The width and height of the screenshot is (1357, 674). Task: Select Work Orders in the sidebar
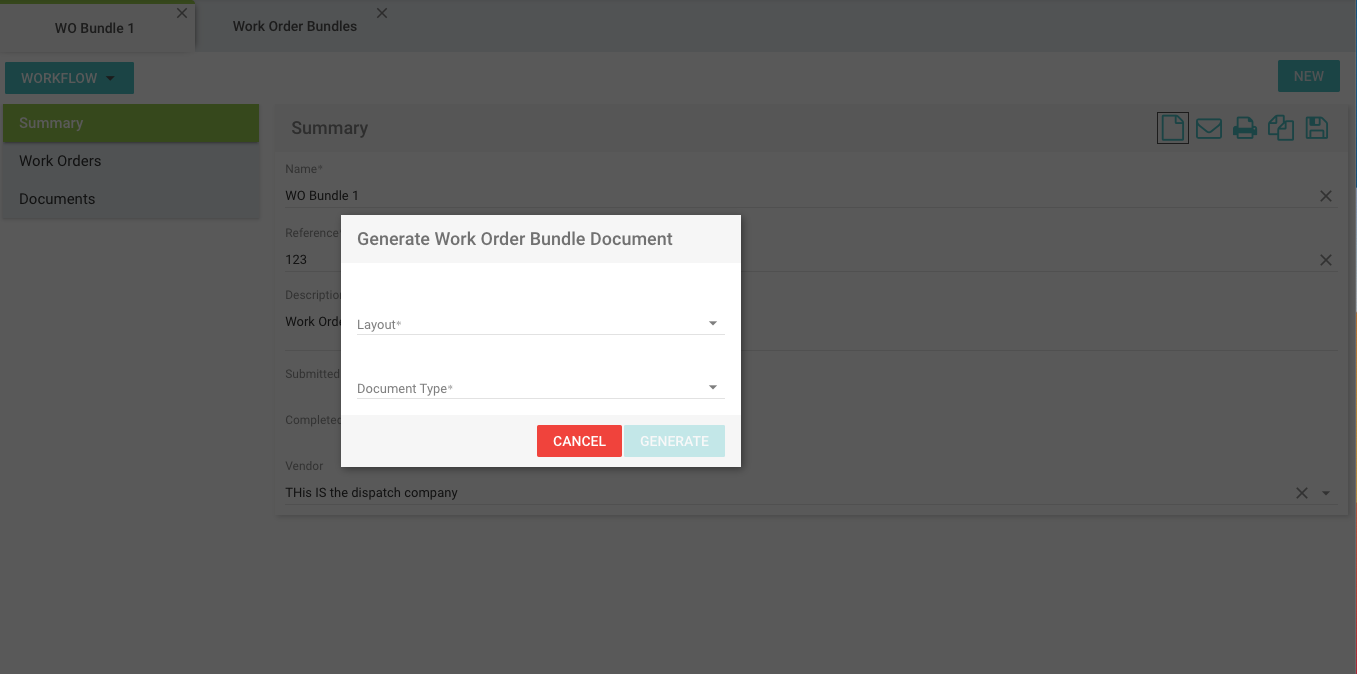click(60, 161)
